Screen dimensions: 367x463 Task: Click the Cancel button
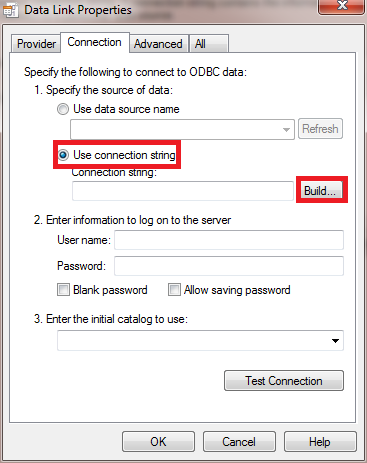239,442
